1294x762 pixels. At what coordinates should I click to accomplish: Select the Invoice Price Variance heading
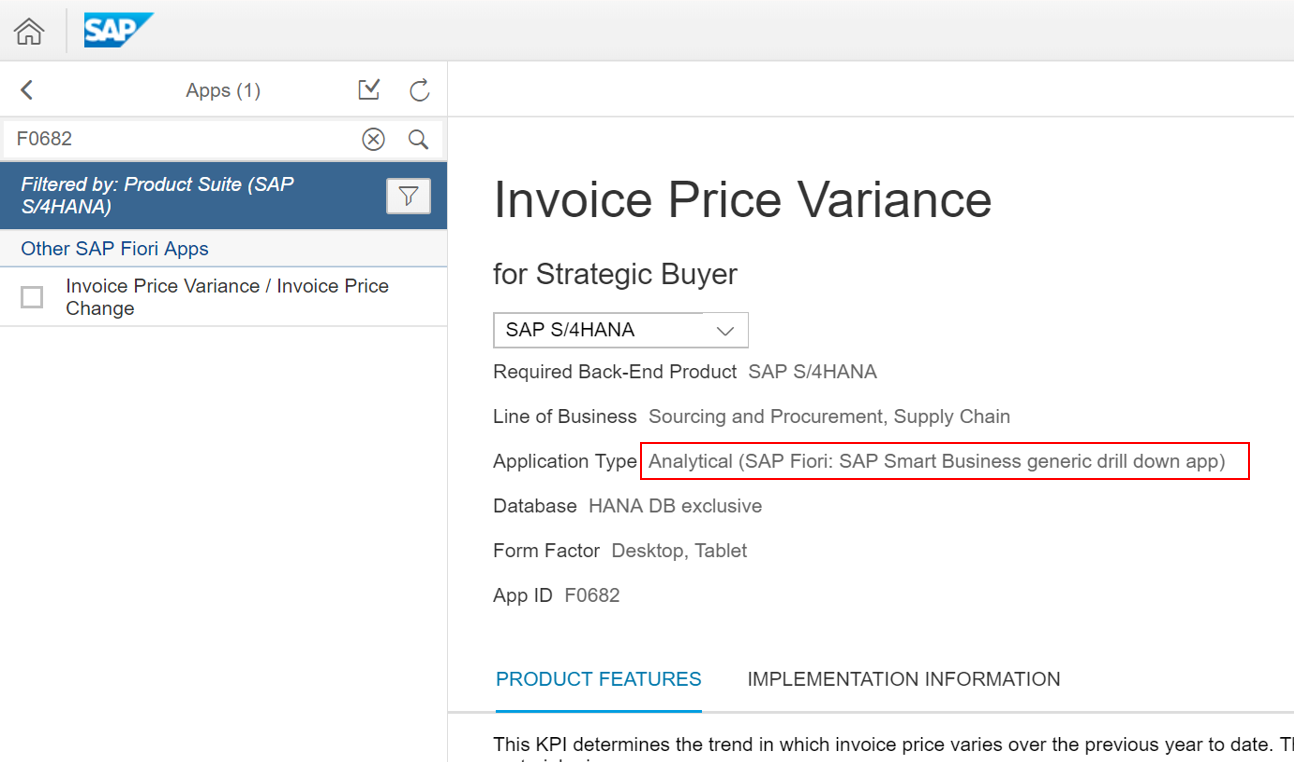coord(742,199)
